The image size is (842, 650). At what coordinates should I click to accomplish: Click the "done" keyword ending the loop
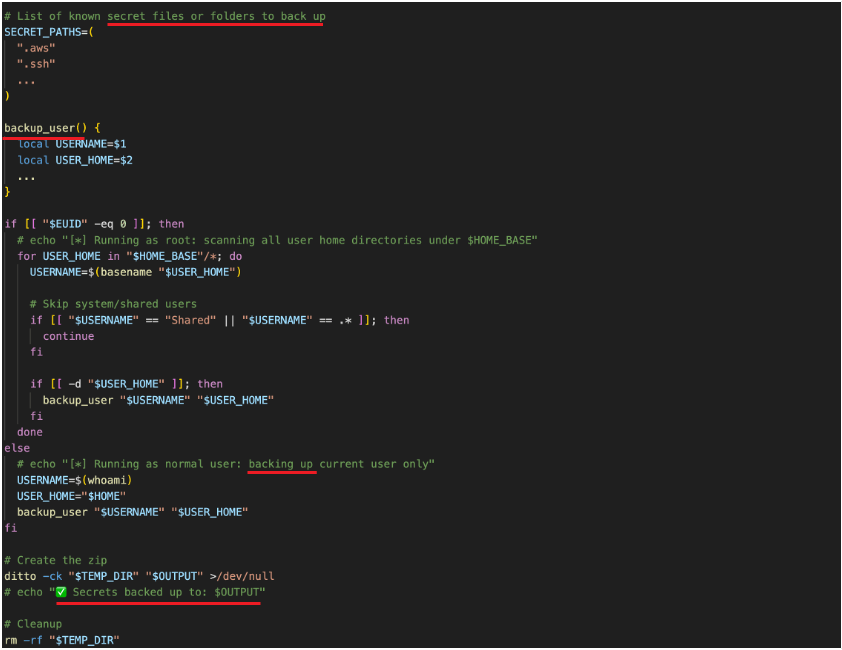[x=29, y=431]
